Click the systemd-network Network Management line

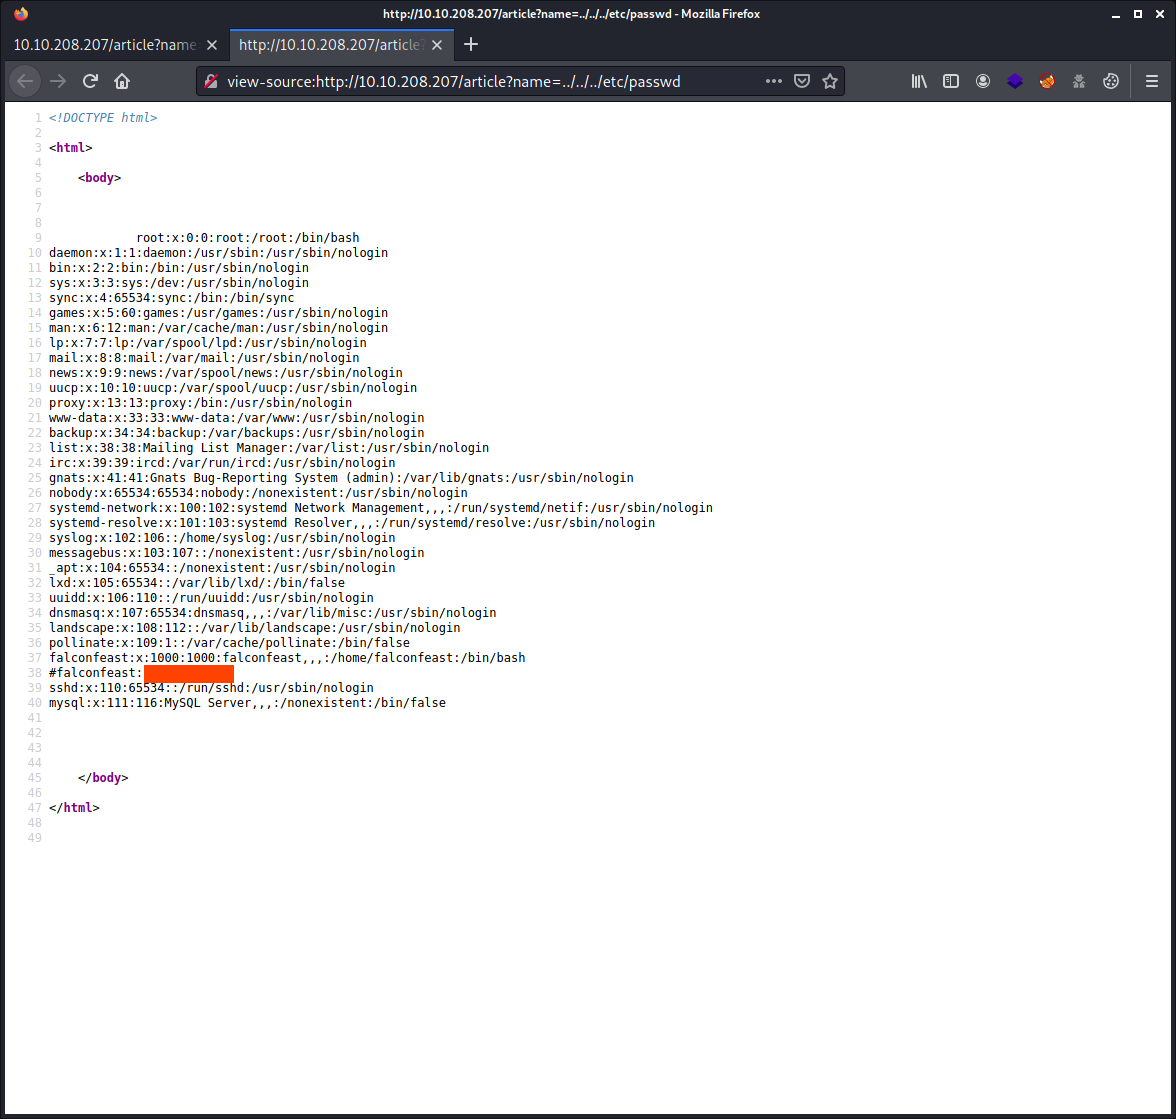381,508
